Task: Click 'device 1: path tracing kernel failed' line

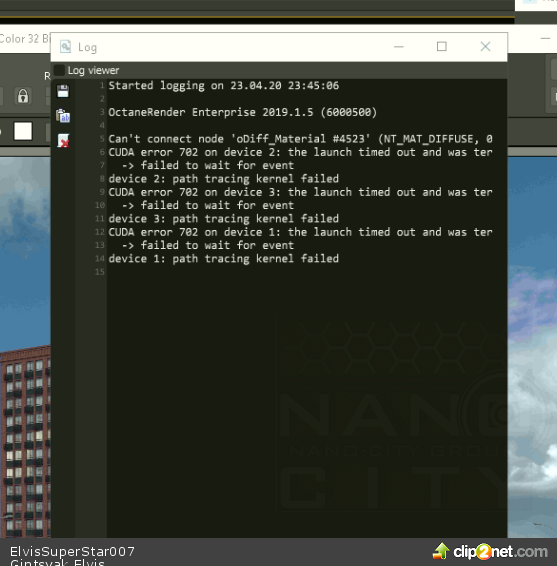Action: (x=224, y=259)
